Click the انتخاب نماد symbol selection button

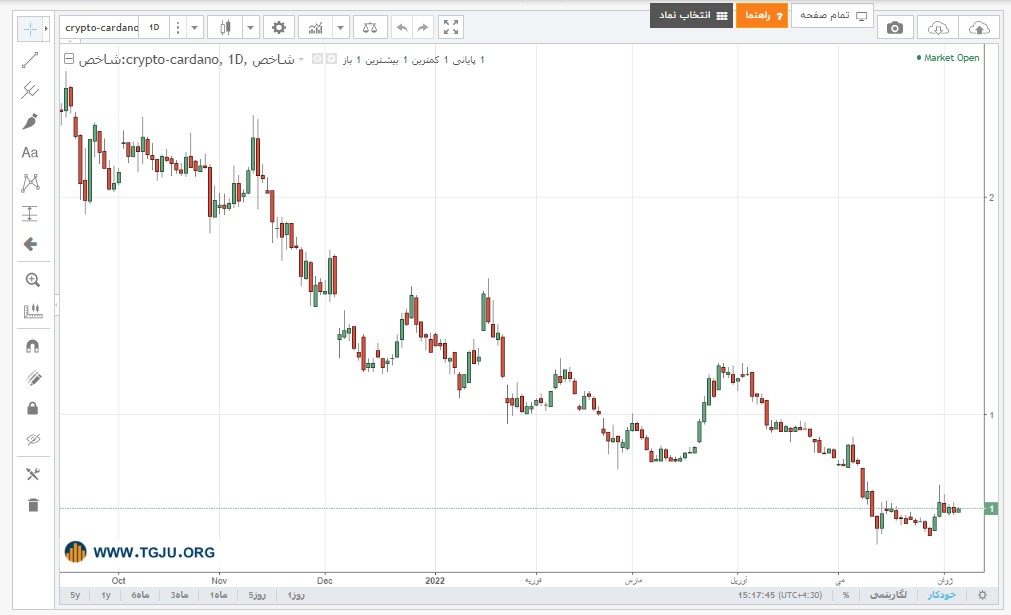click(x=691, y=15)
